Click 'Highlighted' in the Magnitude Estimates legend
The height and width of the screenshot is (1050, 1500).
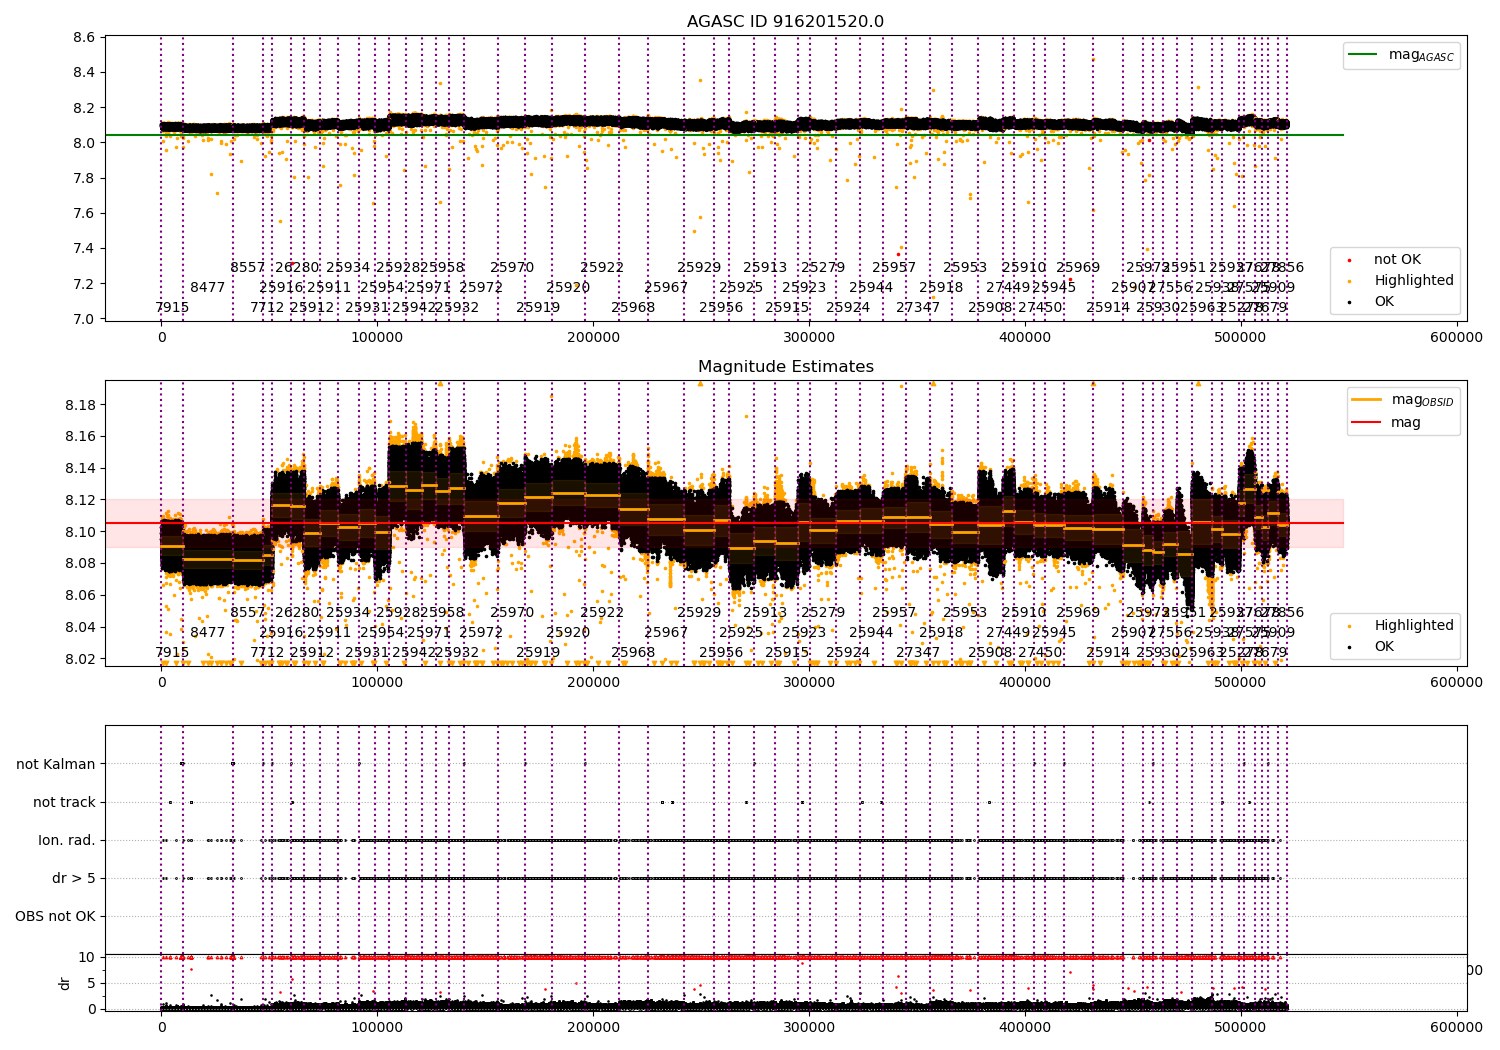click(1414, 626)
